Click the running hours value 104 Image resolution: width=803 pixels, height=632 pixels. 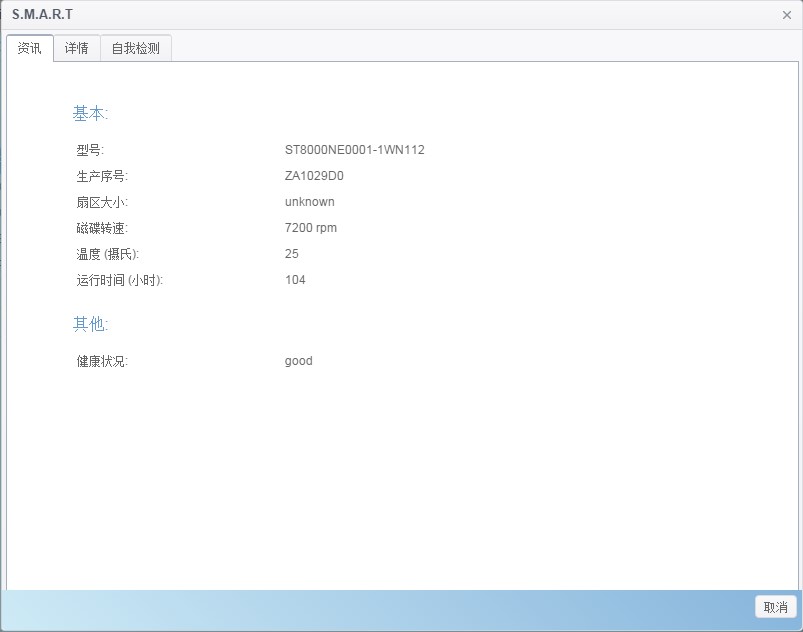tap(295, 280)
